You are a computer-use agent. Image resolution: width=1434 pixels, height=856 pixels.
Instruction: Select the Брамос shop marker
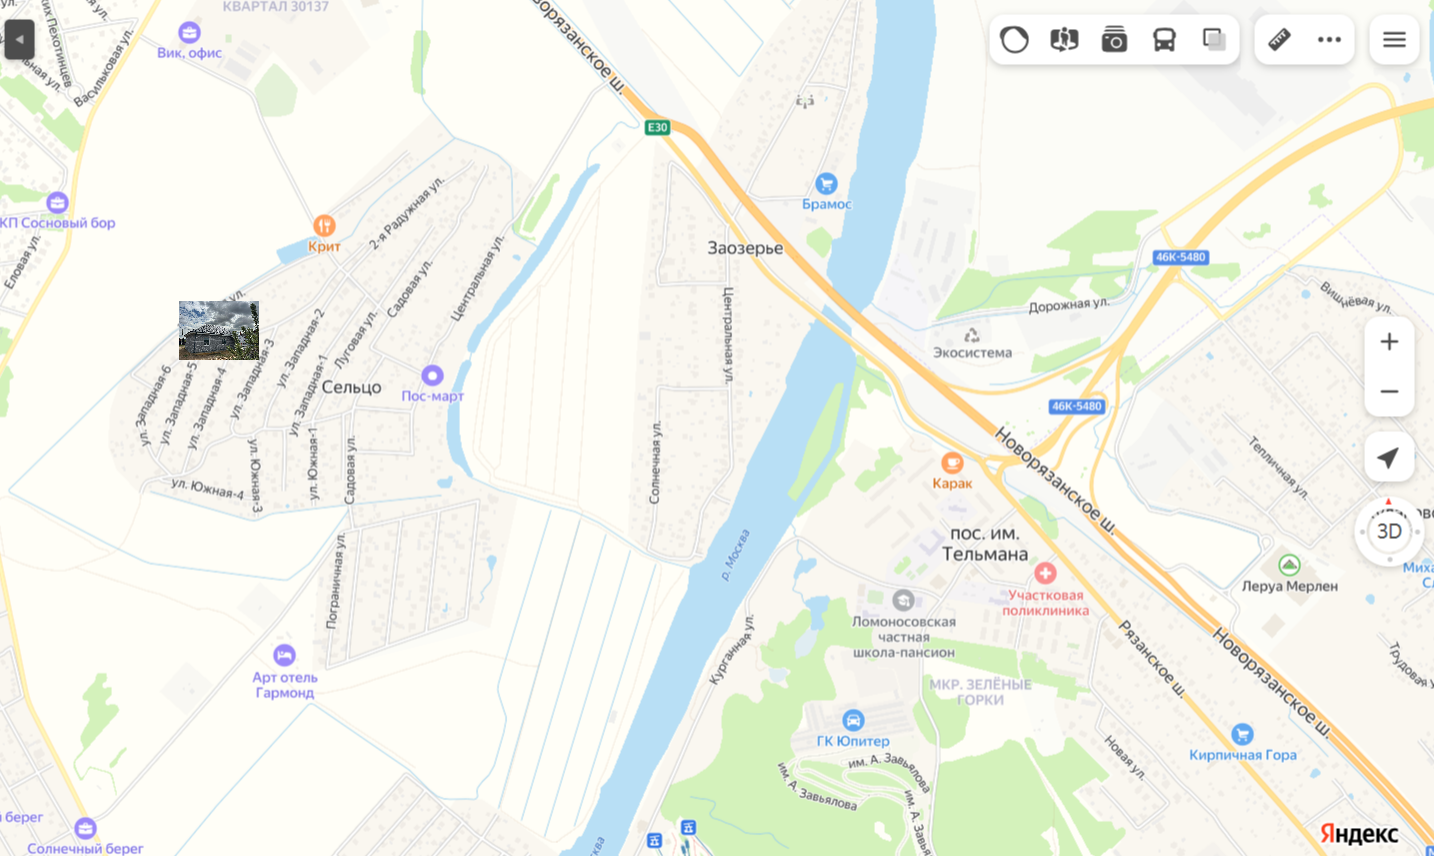826,183
